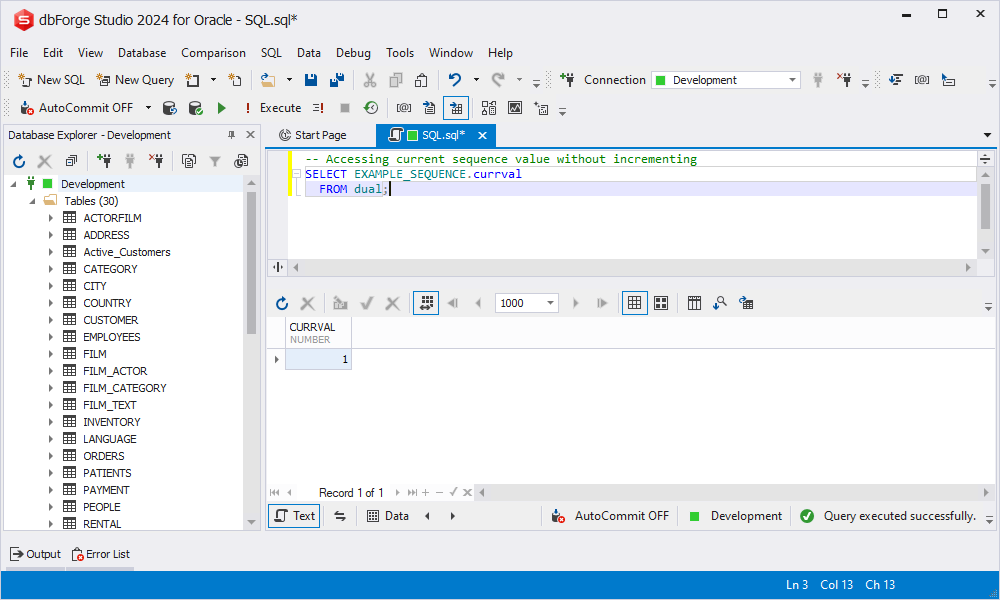Expand the ACTORFILM table node
The image size is (1000, 600).
(51, 218)
